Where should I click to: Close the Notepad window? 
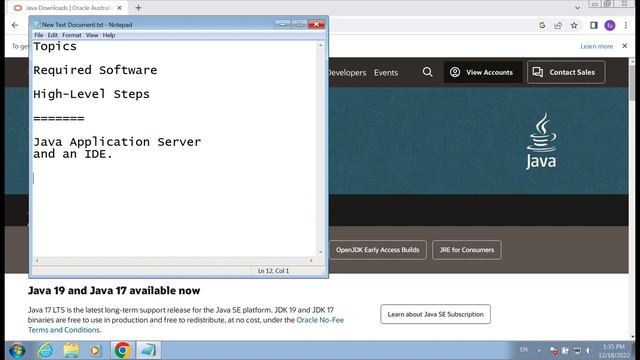tap(316, 24)
